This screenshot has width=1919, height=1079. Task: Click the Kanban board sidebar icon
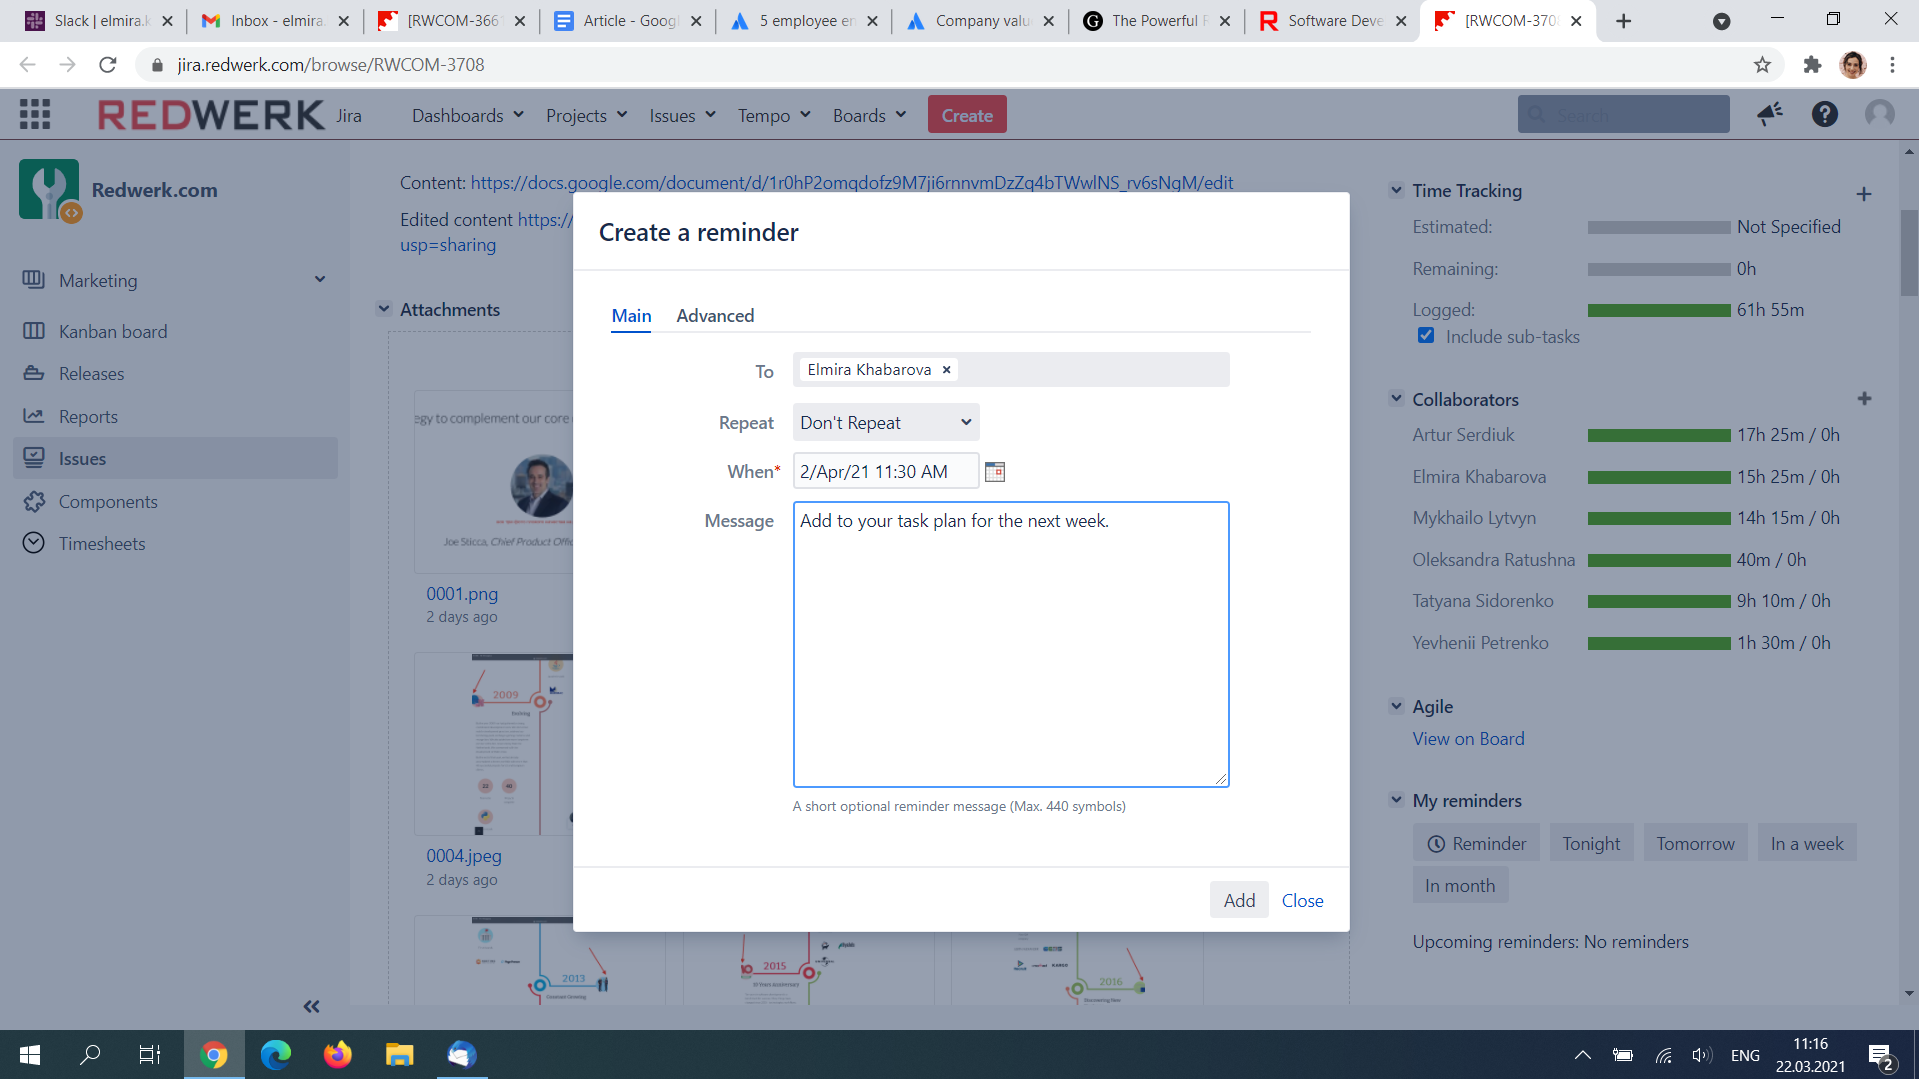click(34, 331)
